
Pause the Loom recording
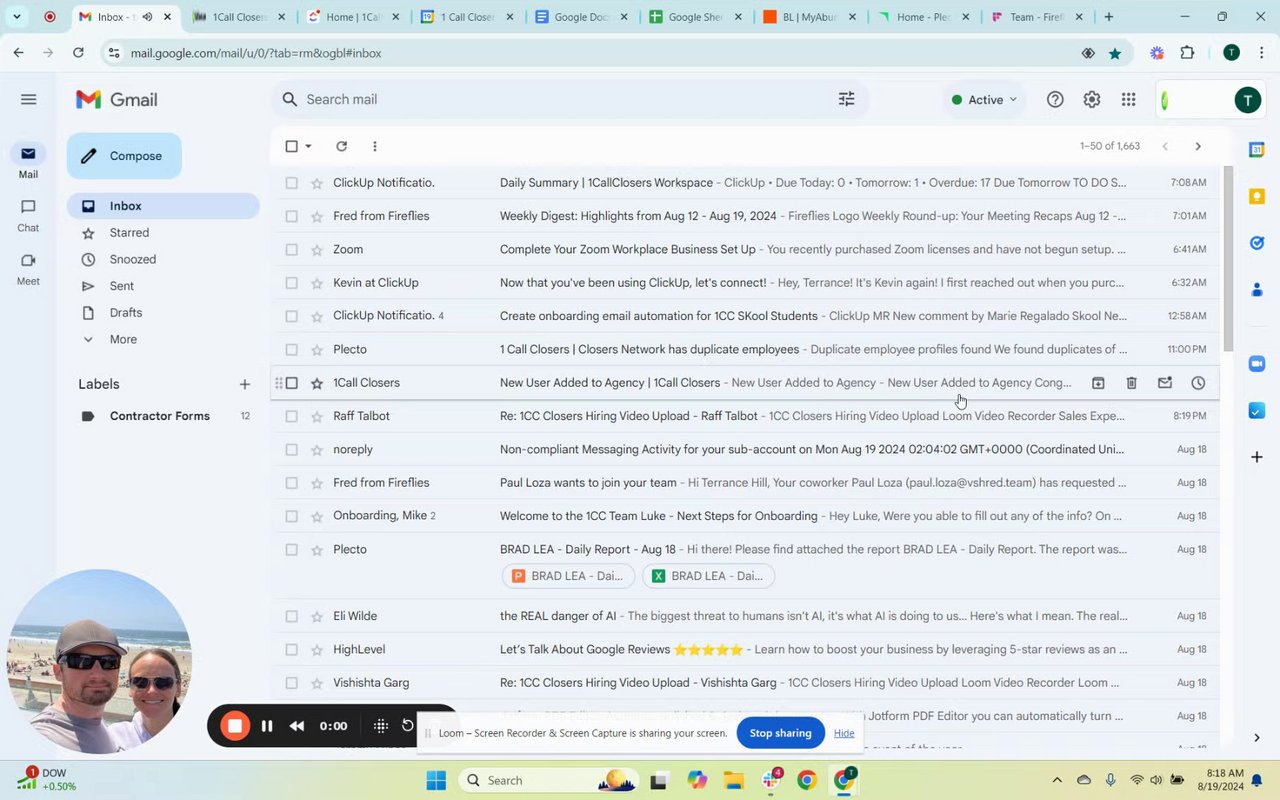click(x=267, y=726)
